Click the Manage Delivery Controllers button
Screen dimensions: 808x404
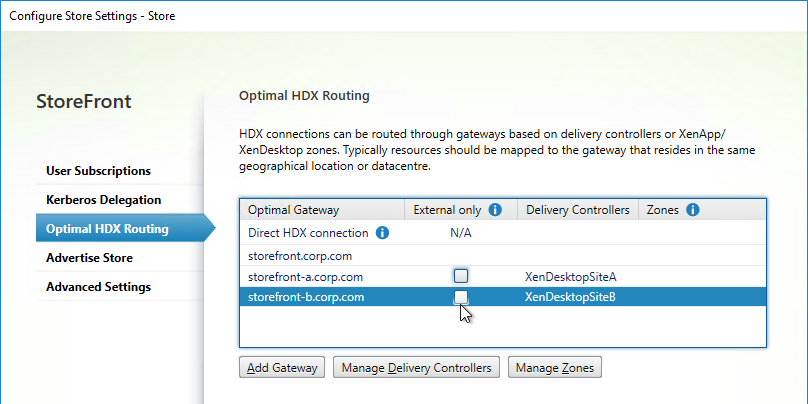click(416, 367)
